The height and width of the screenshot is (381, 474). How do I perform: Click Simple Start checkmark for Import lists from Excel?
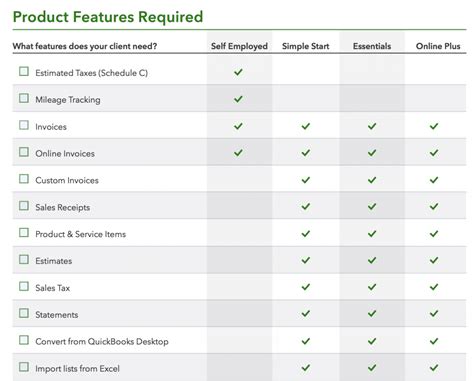306,368
